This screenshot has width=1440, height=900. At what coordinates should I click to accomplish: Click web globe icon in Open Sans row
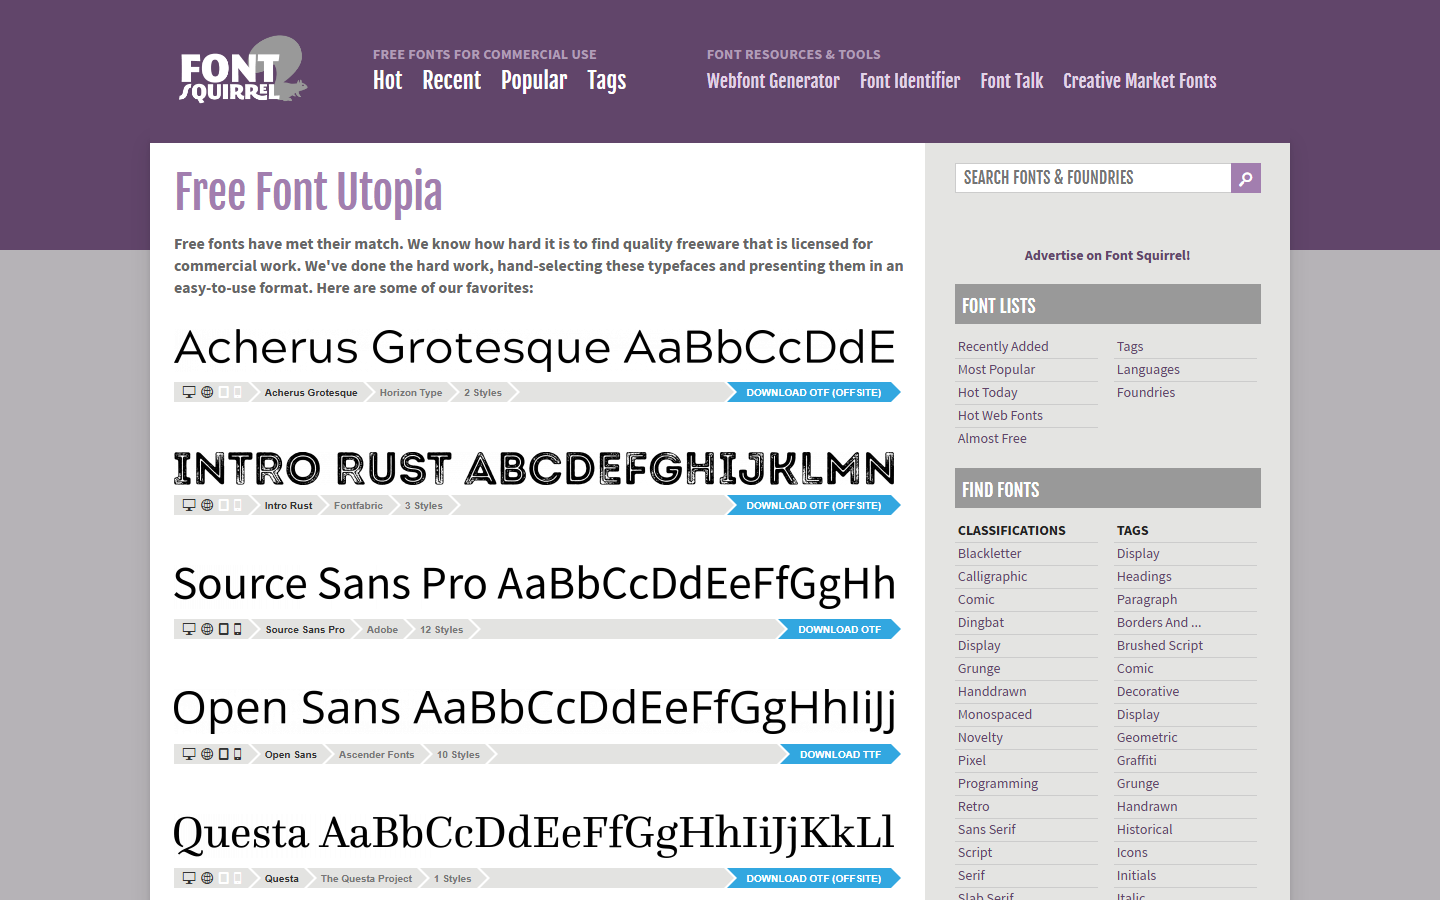coord(207,754)
